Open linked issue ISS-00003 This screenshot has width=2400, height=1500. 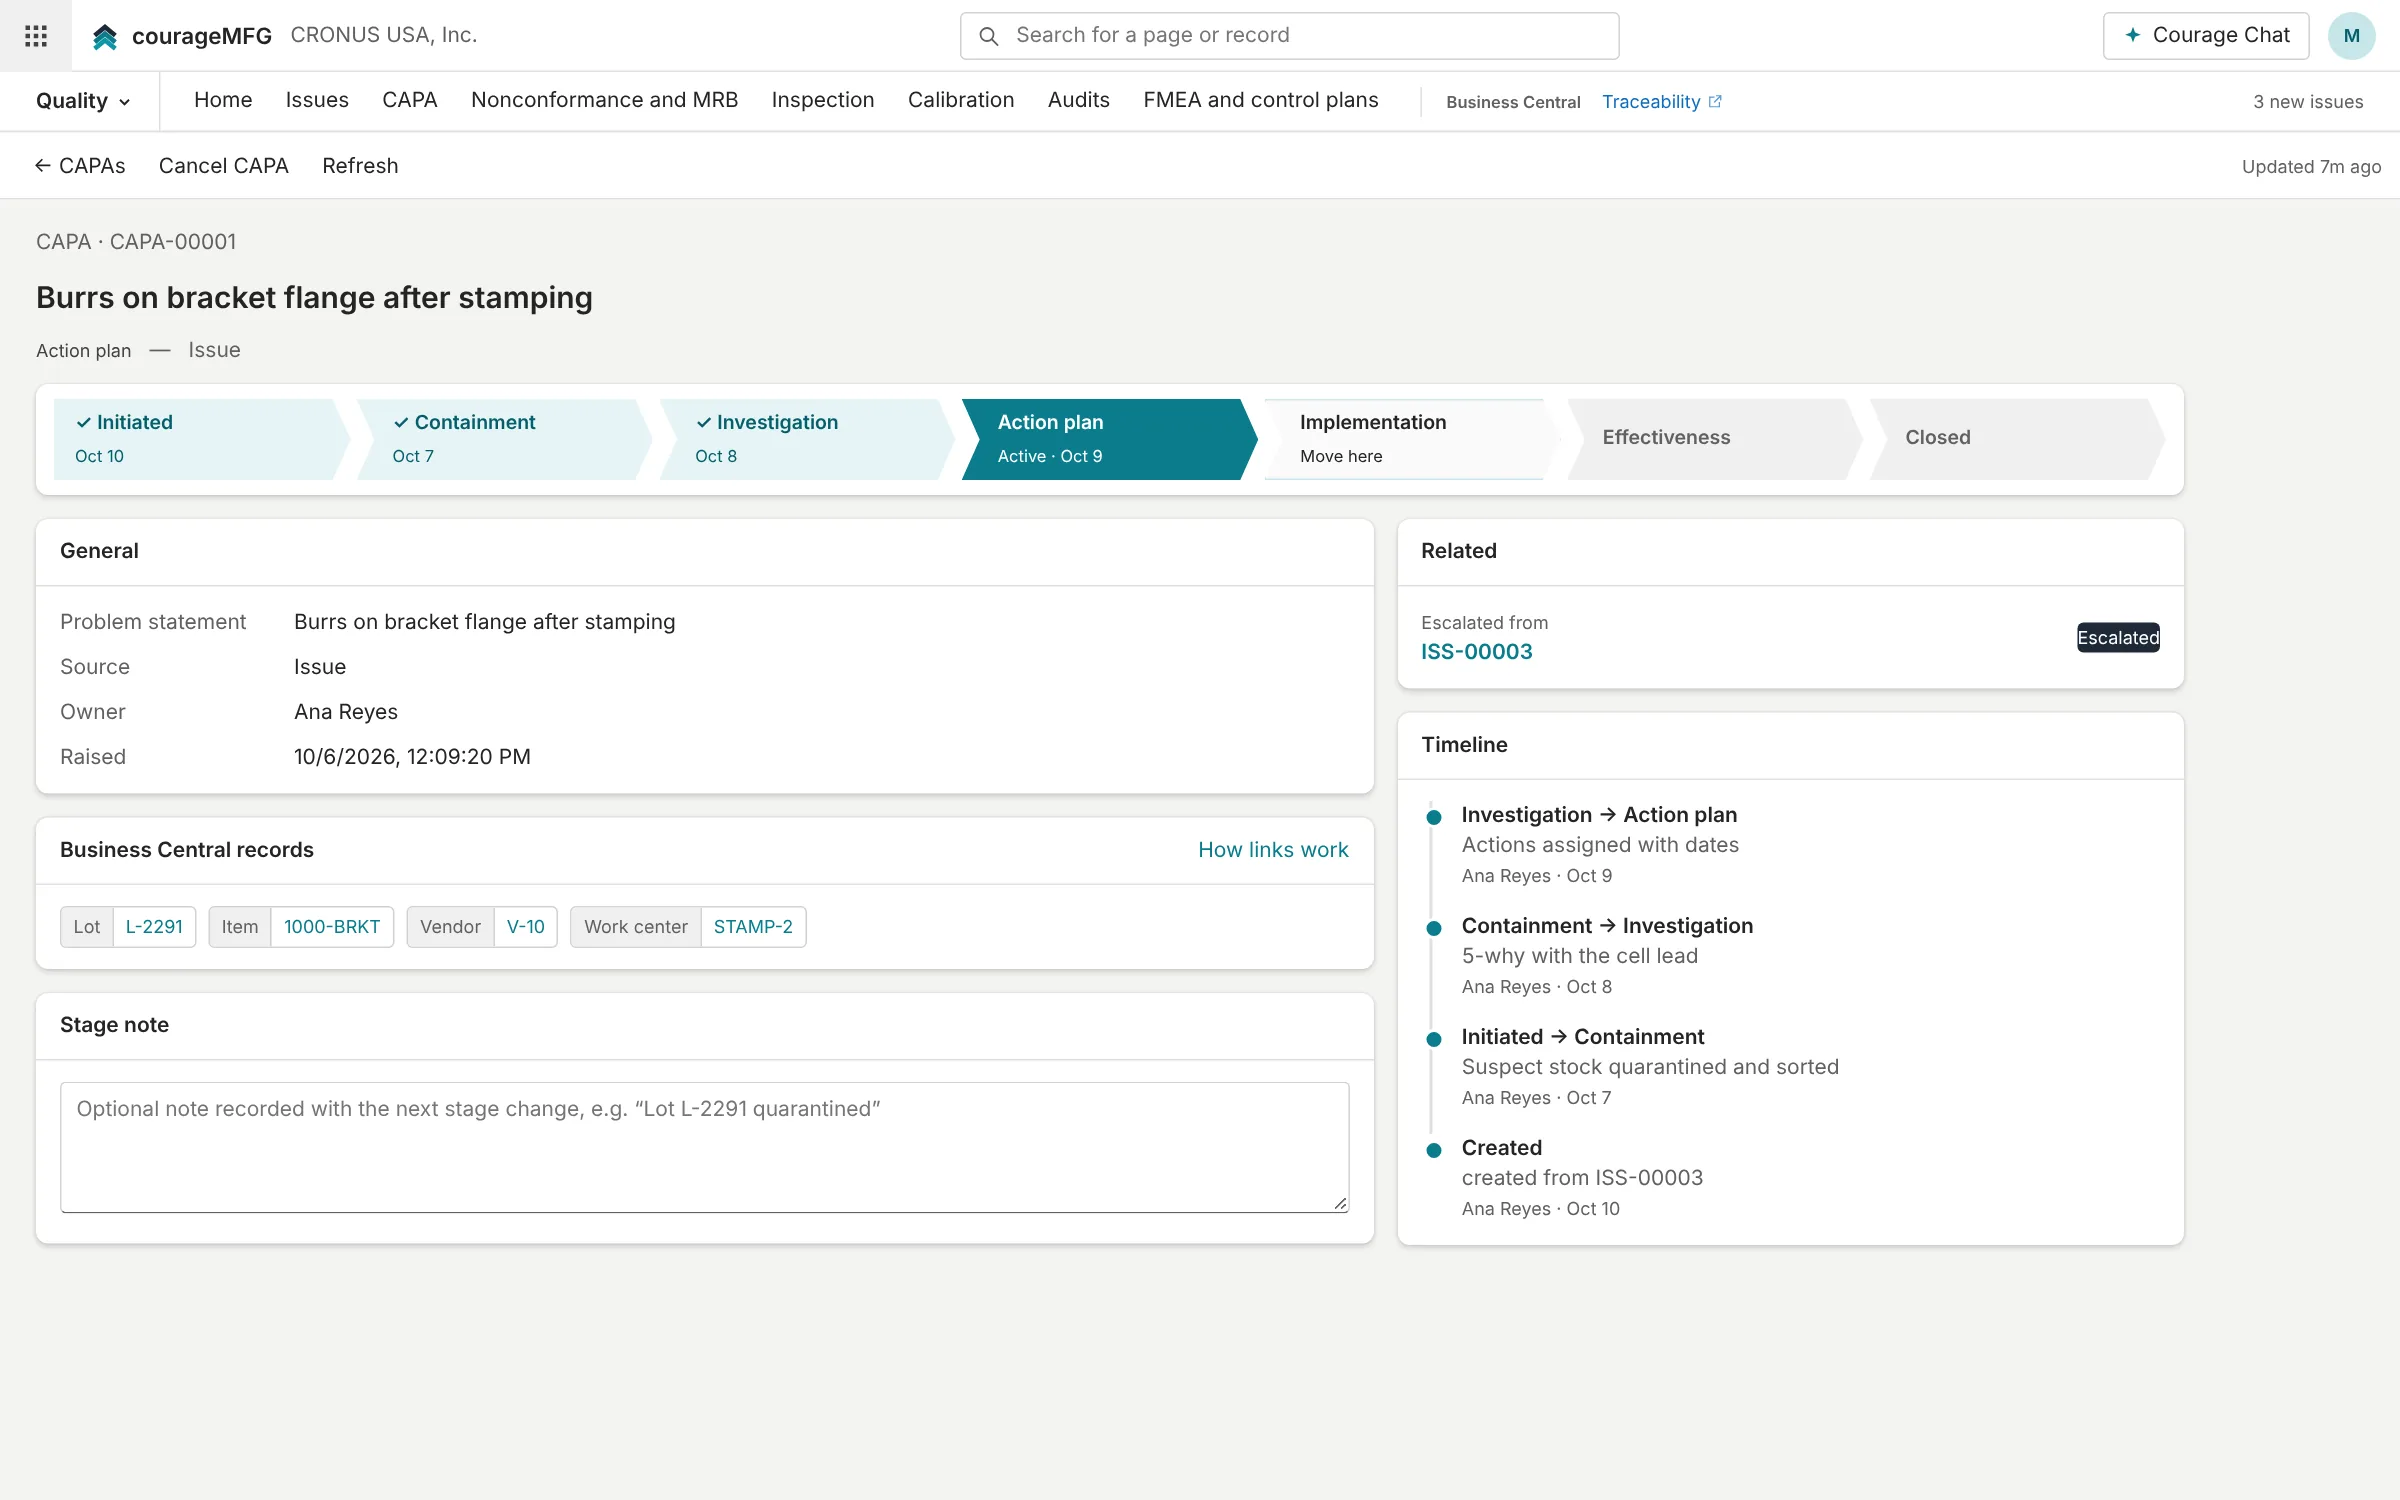click(x=1476, y=652)
